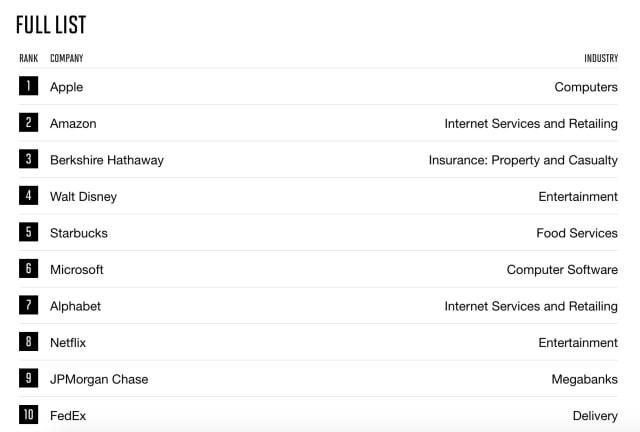Click the Megabanks industry label
Image resolution: width=640 pixels, height=432 pixels.
[x=584, y=379]
